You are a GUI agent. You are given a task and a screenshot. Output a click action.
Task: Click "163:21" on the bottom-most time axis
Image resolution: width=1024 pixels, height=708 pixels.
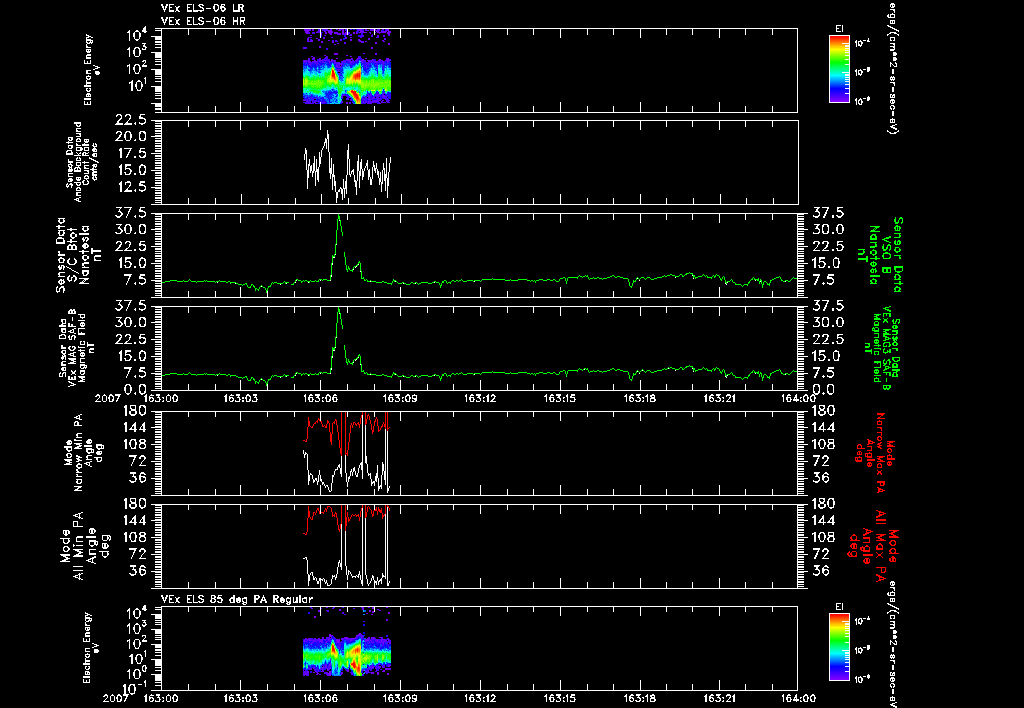point(720,698)
